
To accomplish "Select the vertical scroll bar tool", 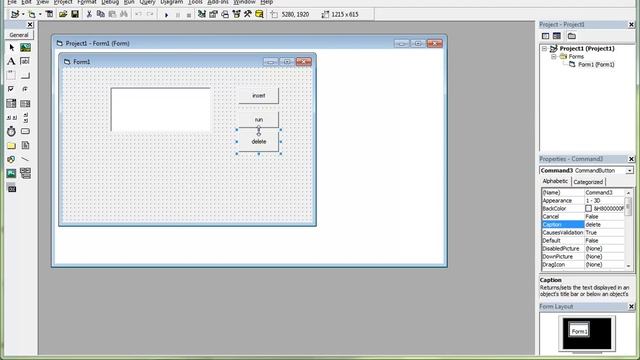I will (25, 118).
